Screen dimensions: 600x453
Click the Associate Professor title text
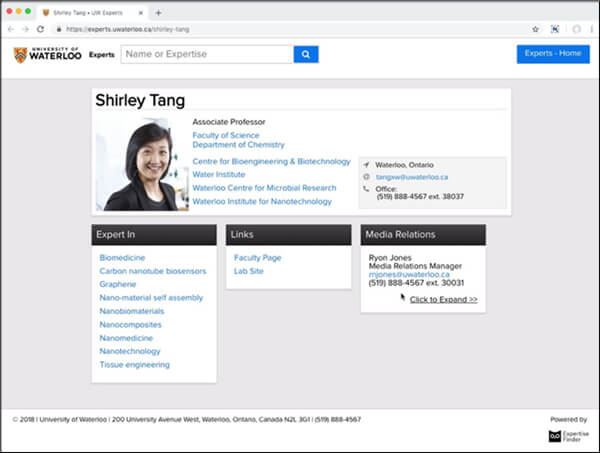point(229,122)
